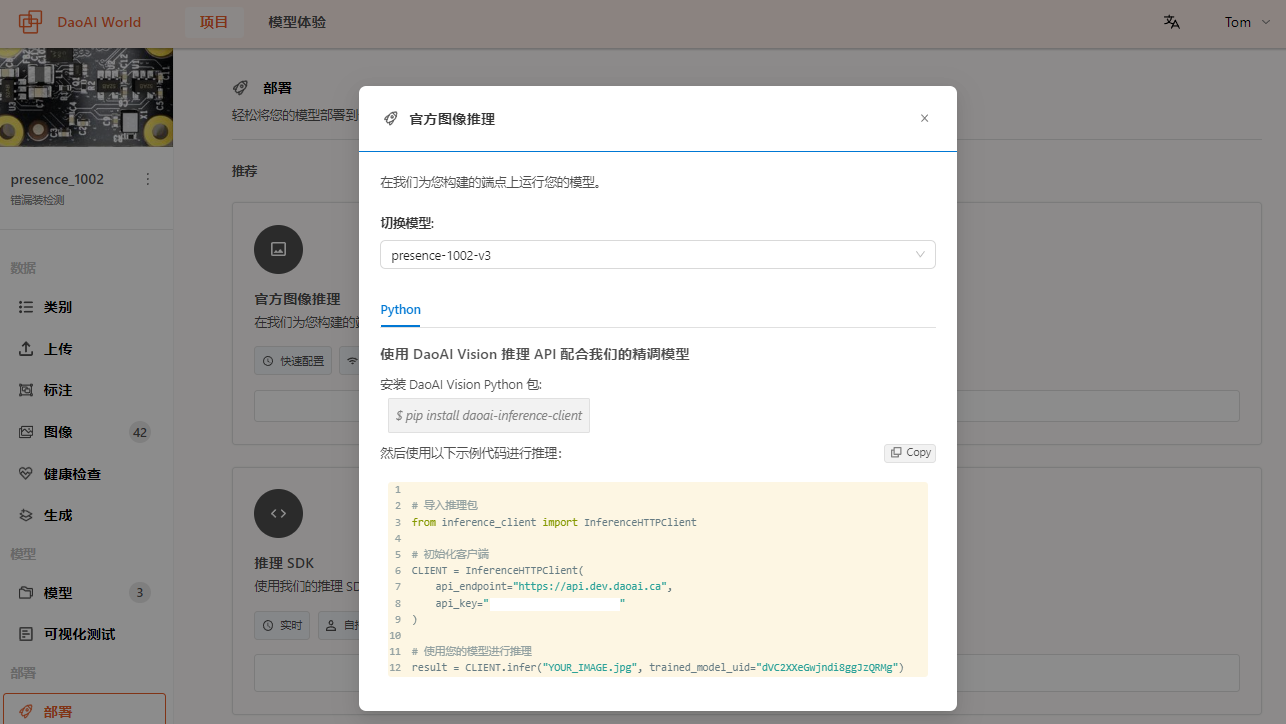Click the rocket icon beside 部署 page heading

pyautogui.click(x=241, y=88)
